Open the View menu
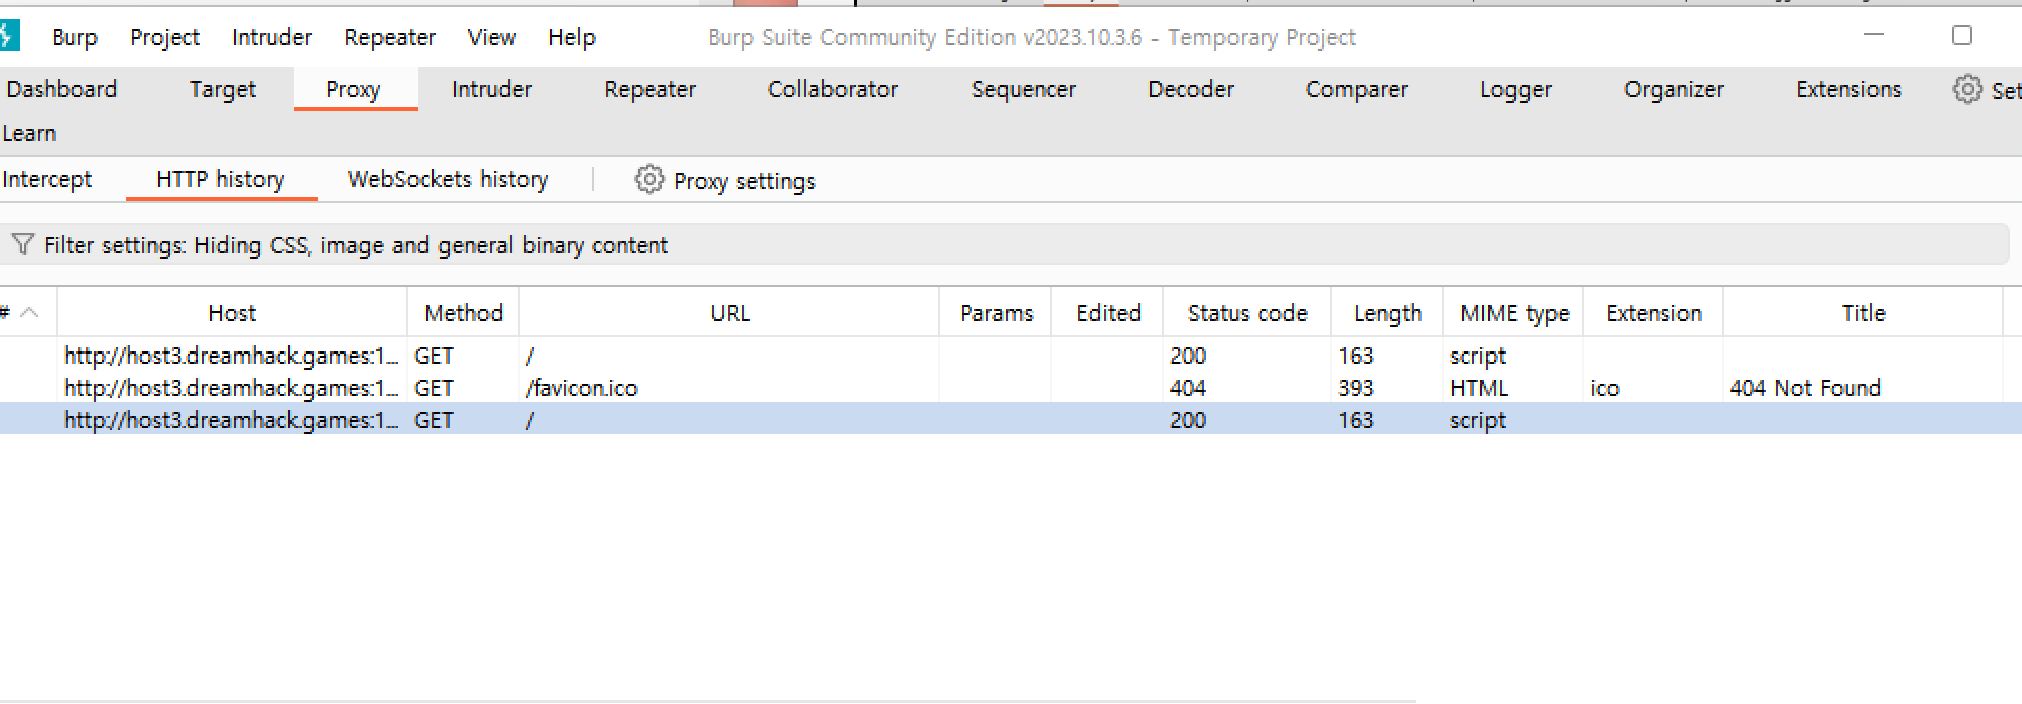 pyautogui.click(x=491, y=37)
